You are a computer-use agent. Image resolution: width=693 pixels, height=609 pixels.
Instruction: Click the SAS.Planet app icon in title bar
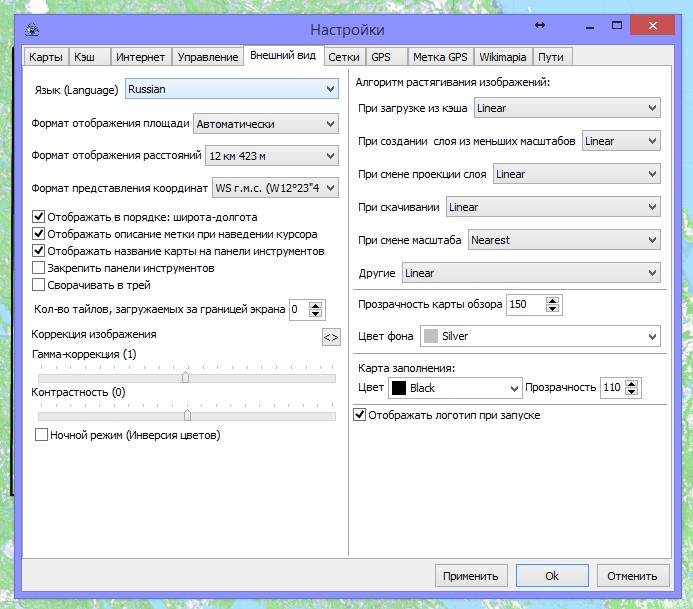pos(33,29)
